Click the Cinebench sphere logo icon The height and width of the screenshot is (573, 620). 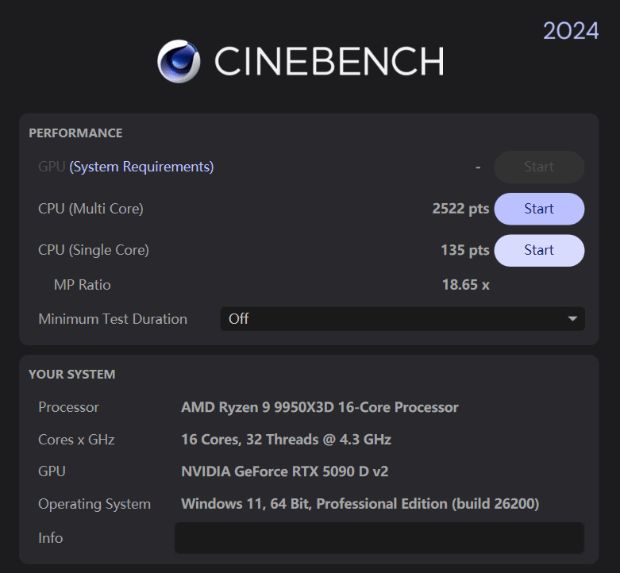[x=179, y=62]
